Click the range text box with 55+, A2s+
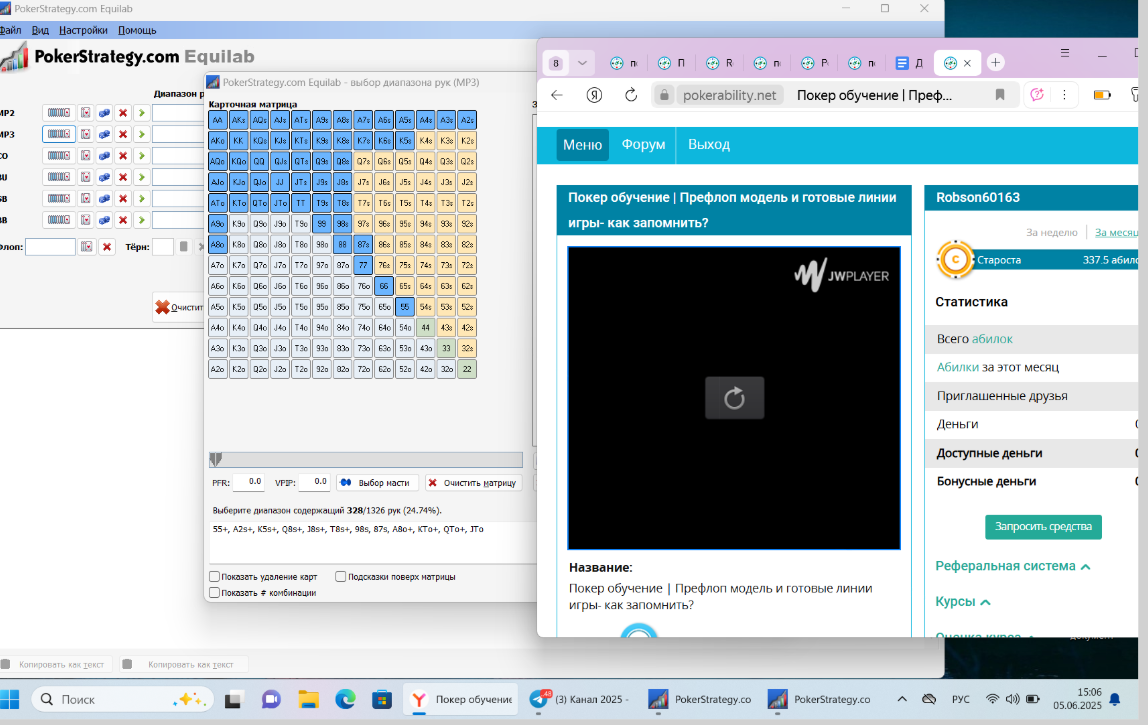The height and width of the screenshot is (725, 1148). 373,542
